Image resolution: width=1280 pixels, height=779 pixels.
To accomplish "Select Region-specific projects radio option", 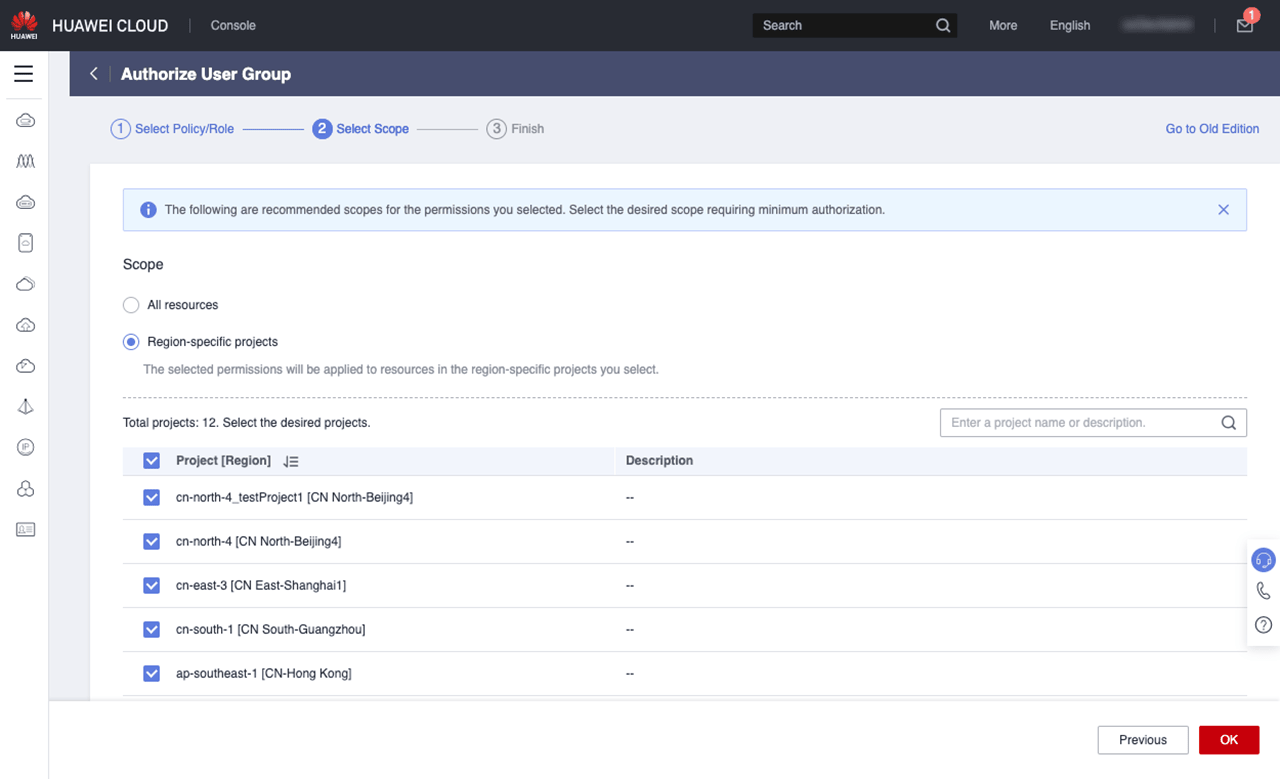I will pyautogui.click(x=131, y=342).
